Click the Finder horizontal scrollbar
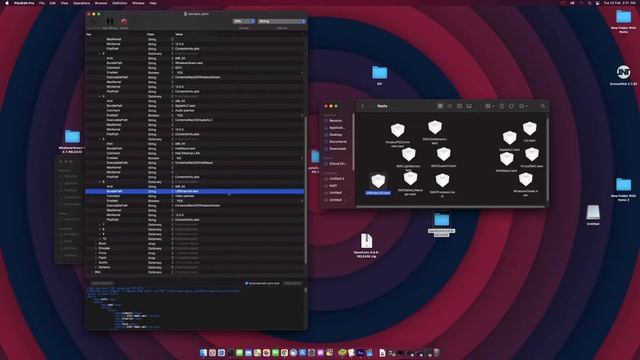 [451, 207]
